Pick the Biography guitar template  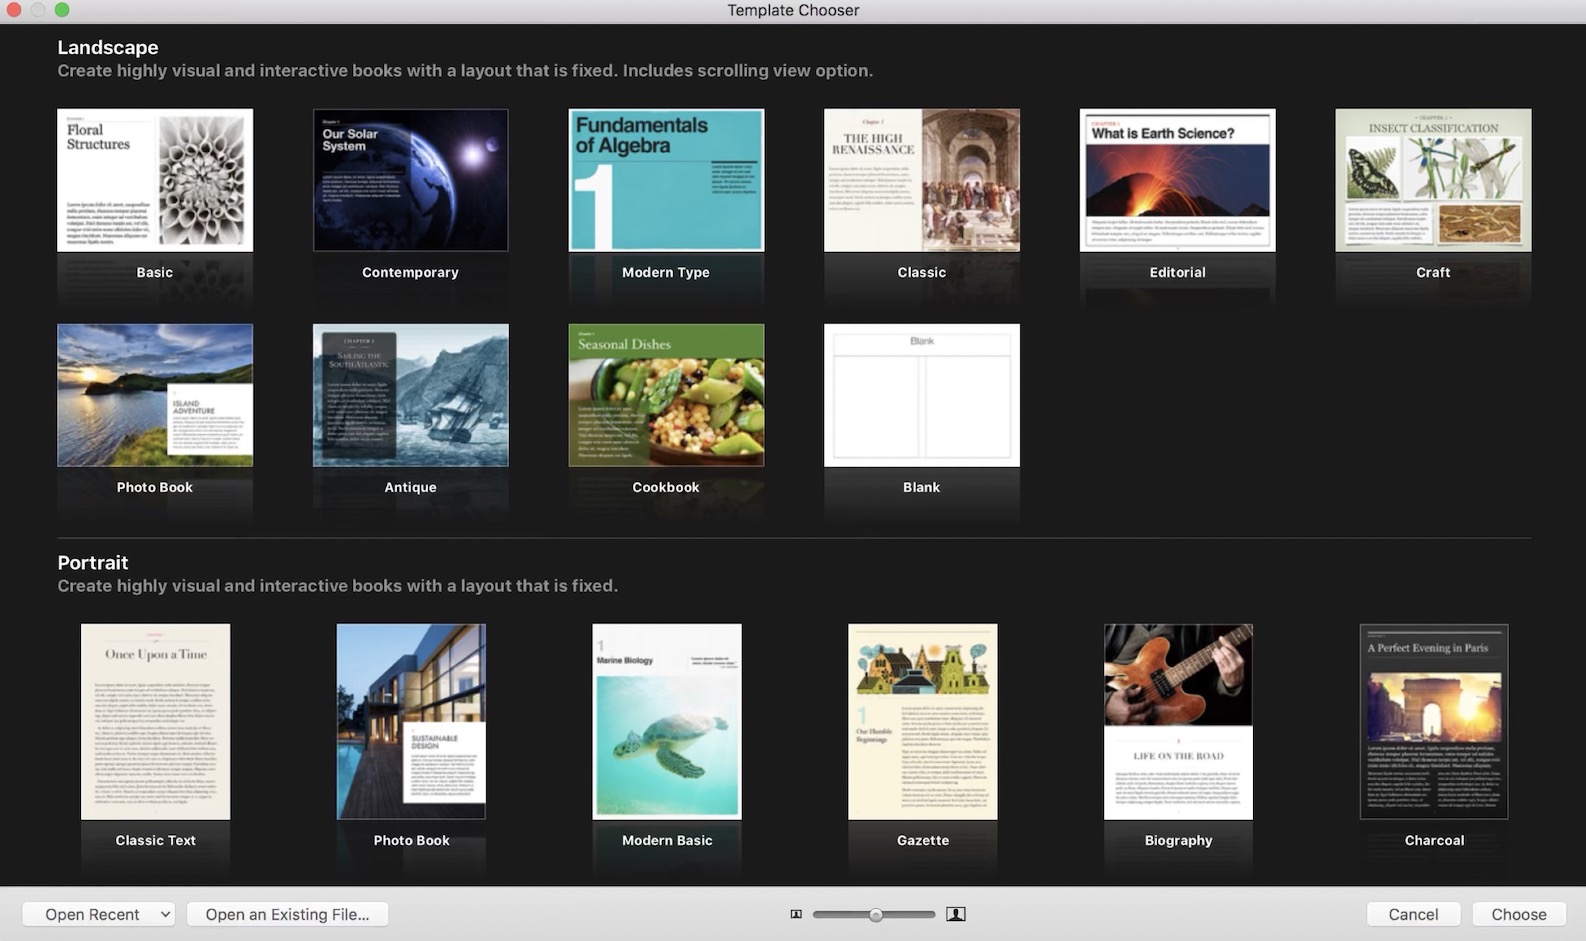click(1178, 722)
